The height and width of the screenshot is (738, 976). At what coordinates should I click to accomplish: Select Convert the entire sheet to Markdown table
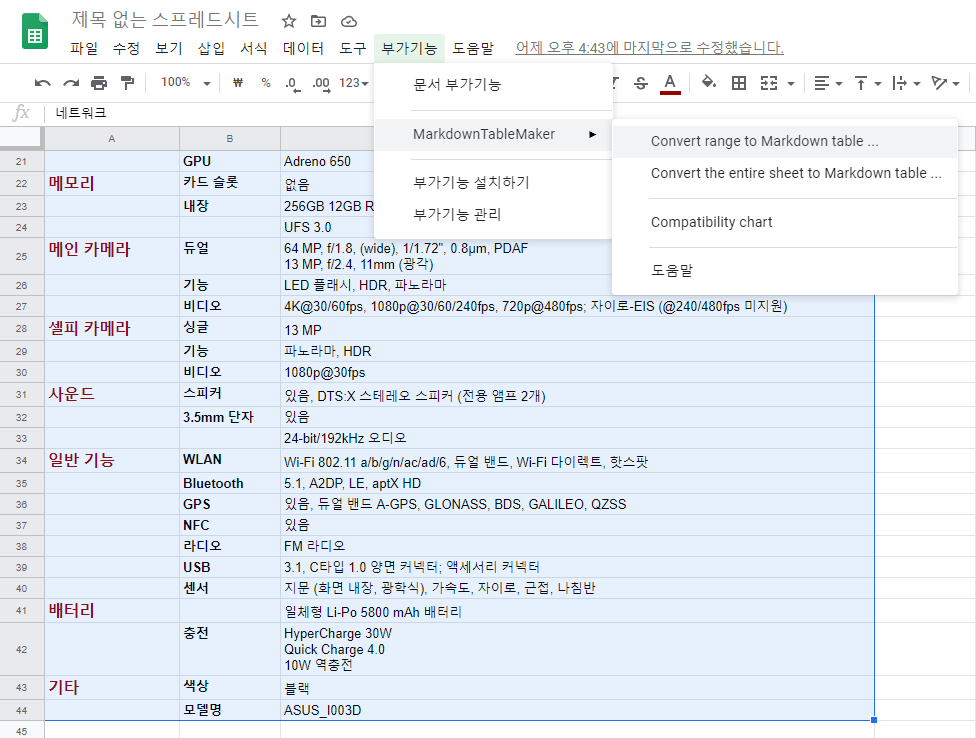coord(784,173)
